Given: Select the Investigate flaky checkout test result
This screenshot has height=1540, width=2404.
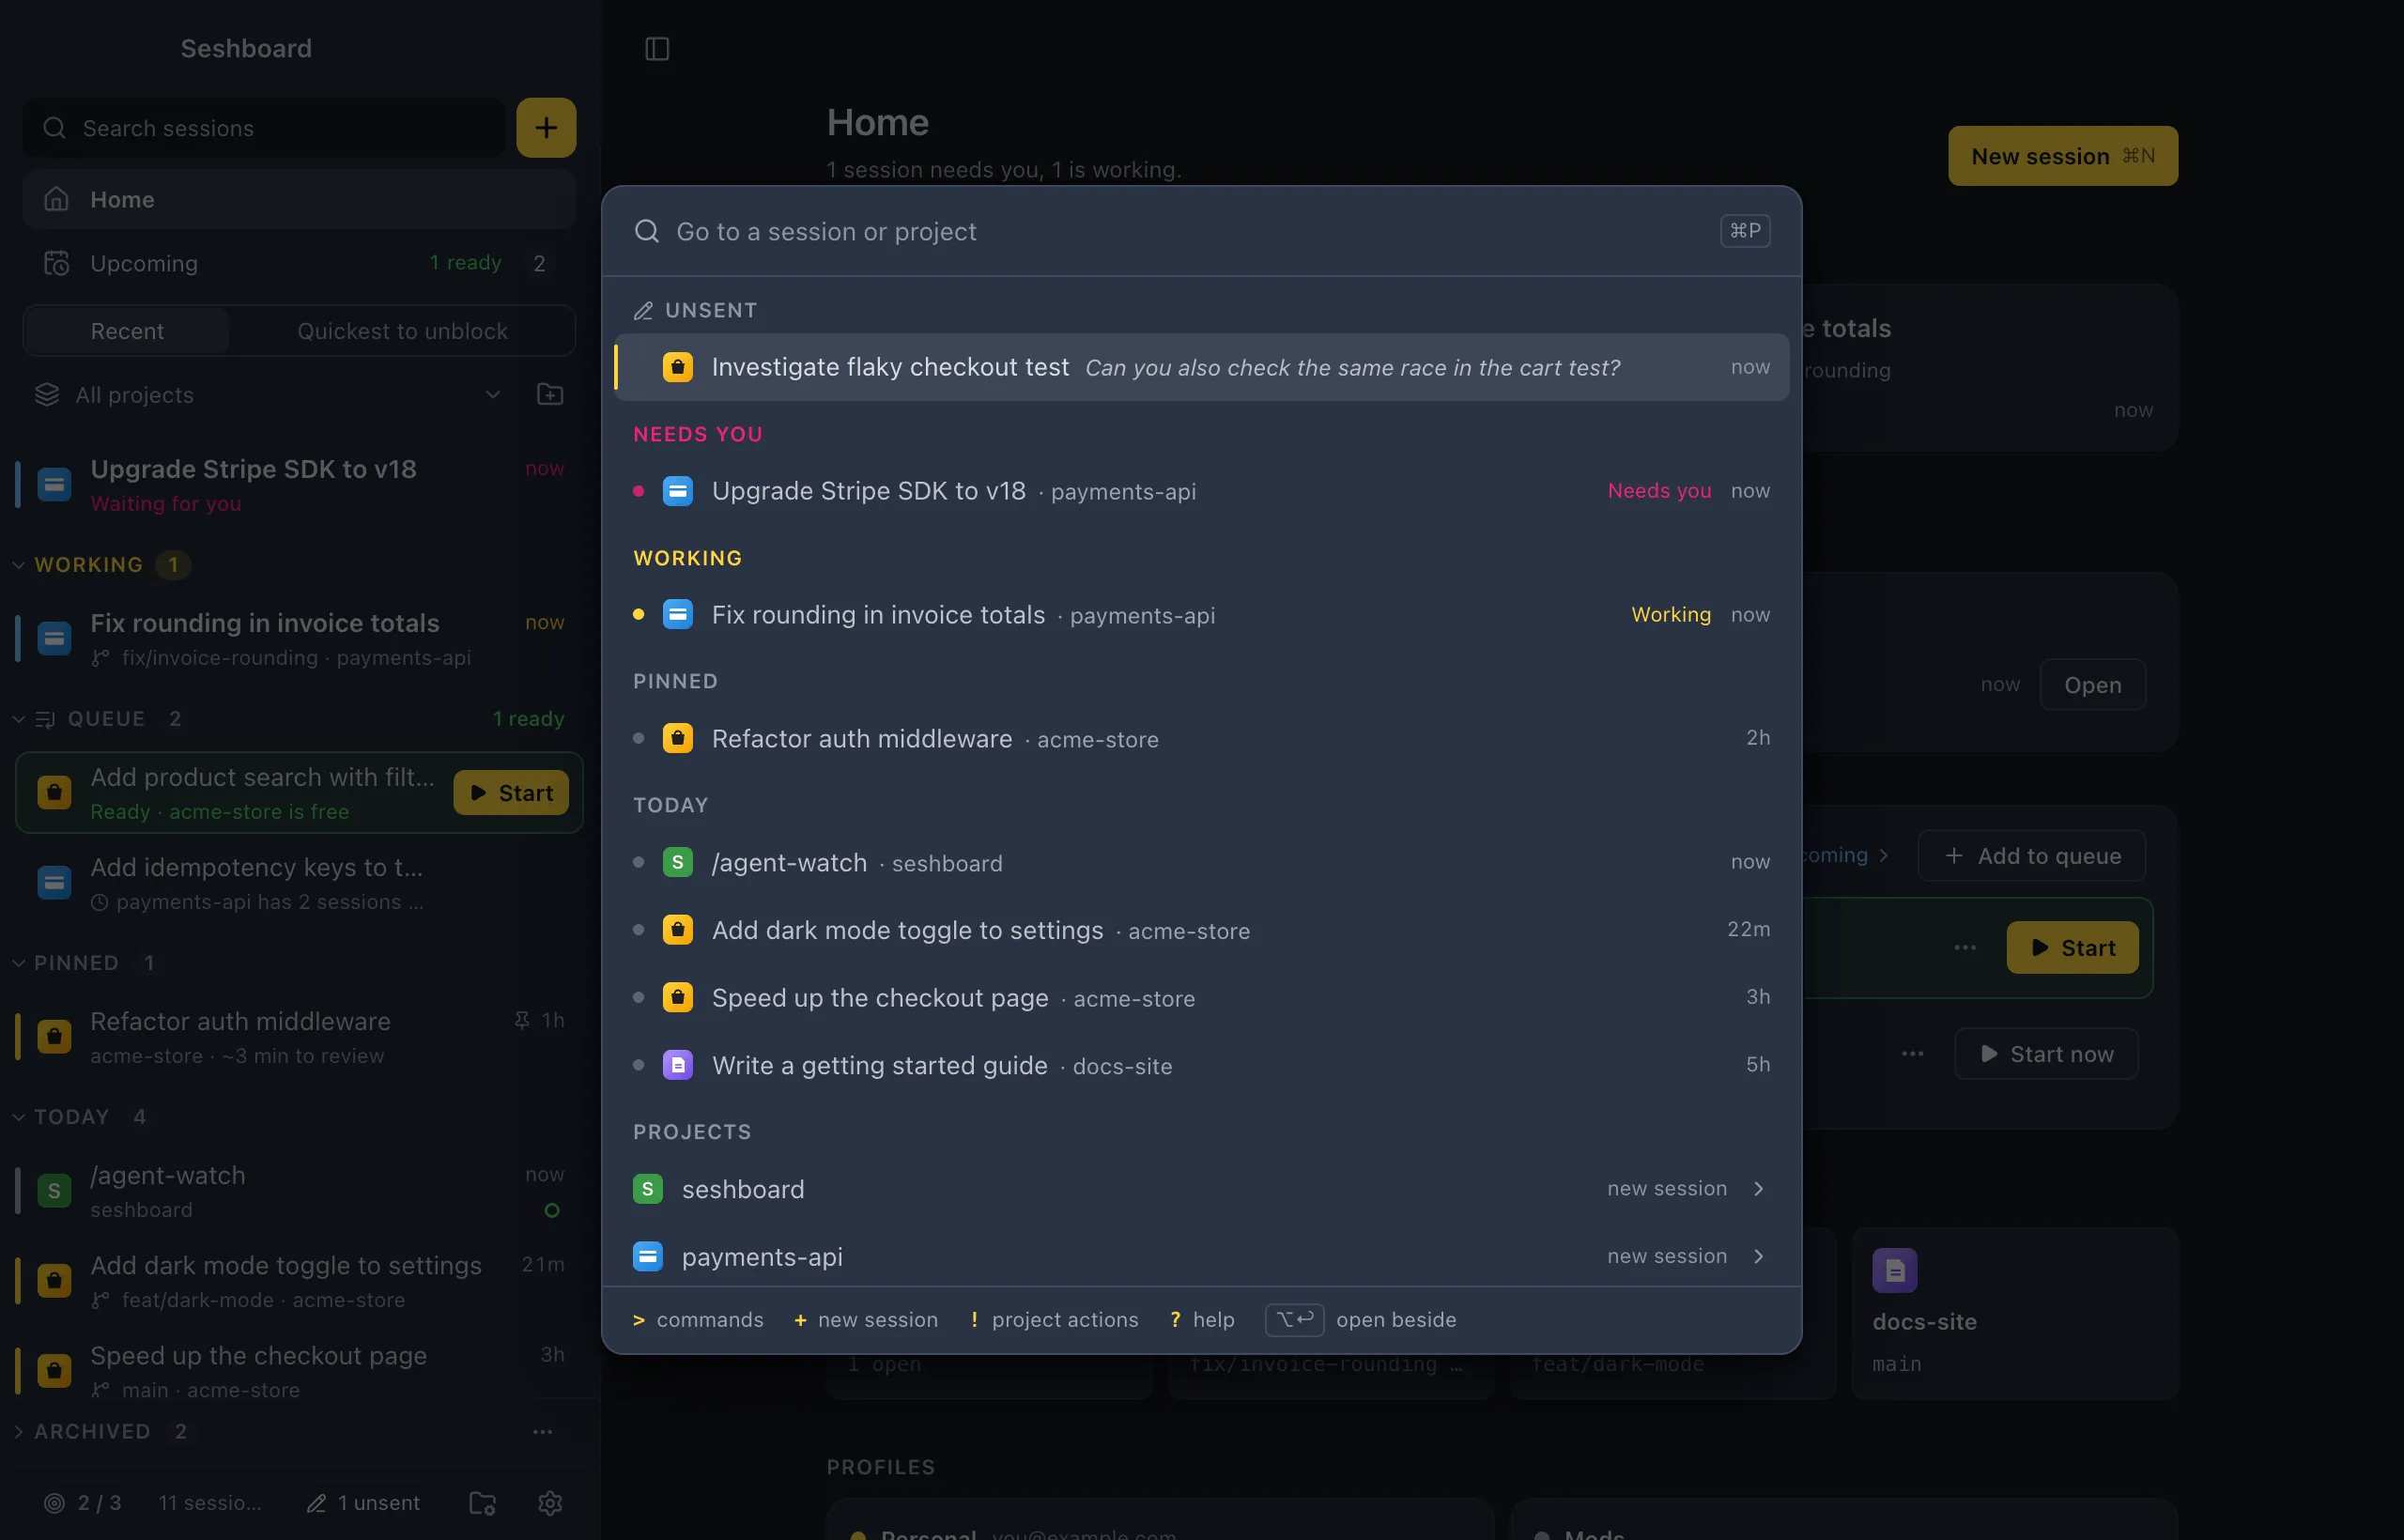Looking at the screenshot, I should [x=1201, y=367].
